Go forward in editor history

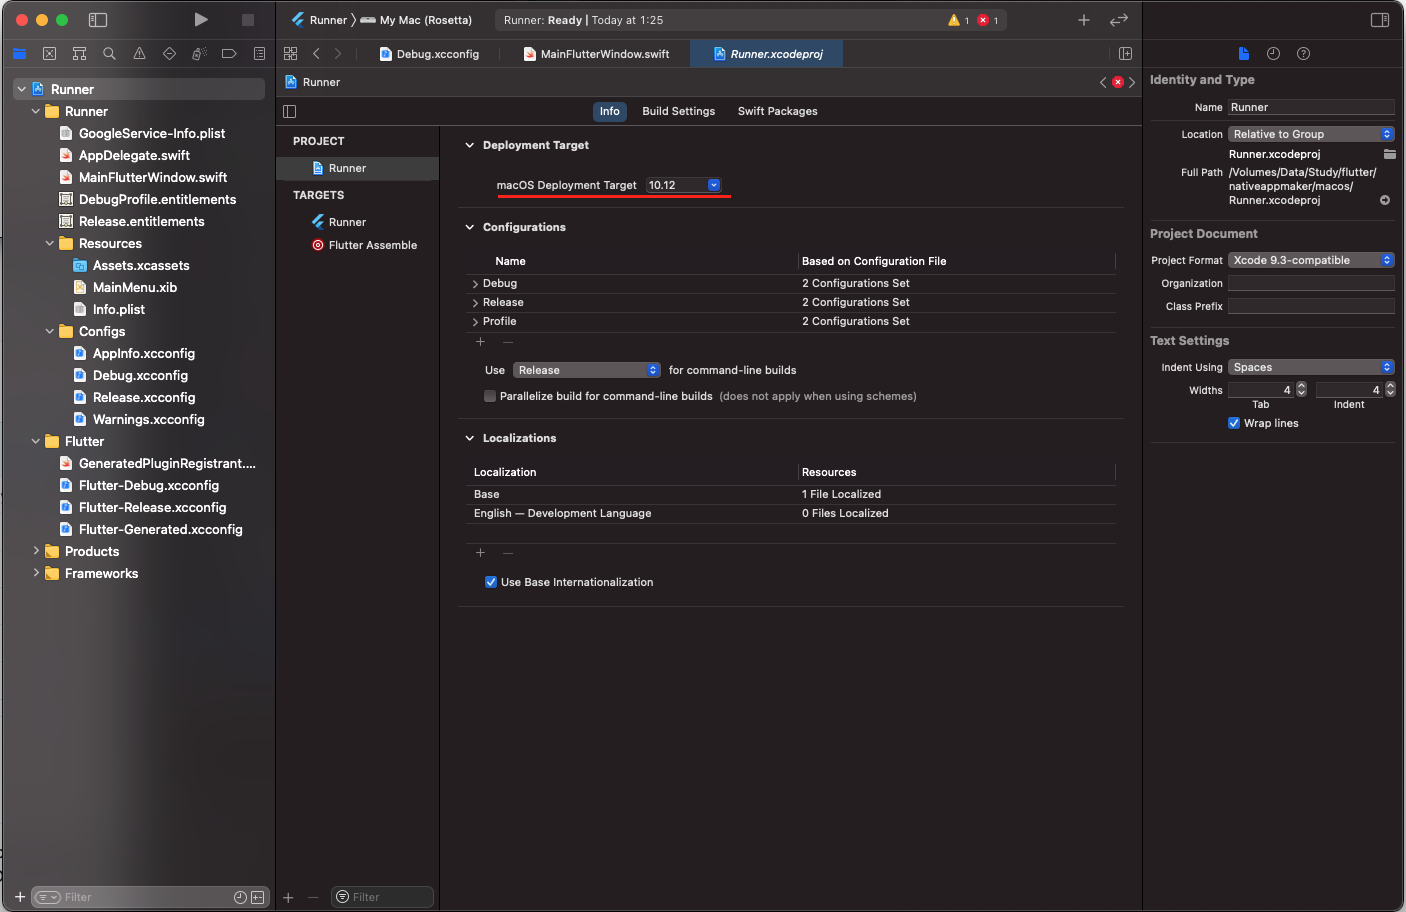coord(338,54)
